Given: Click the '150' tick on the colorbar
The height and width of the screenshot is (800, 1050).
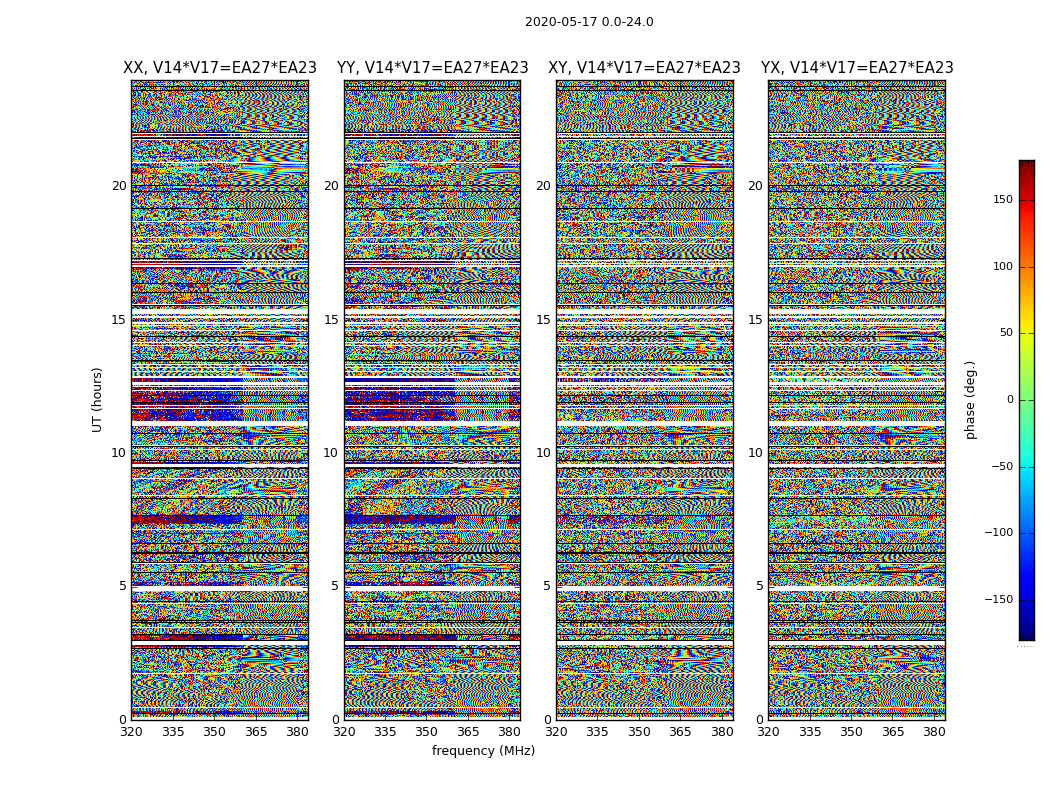Looking at the screenshot, I should [1002, 199].
